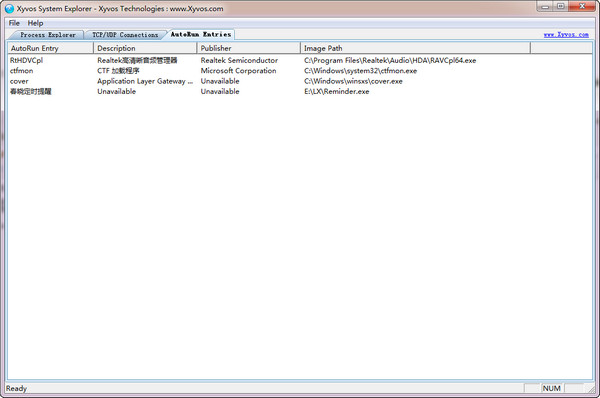Click the Application Layer Gateway description cell
This screenshot has width=600, height=398.
point(145,81)
